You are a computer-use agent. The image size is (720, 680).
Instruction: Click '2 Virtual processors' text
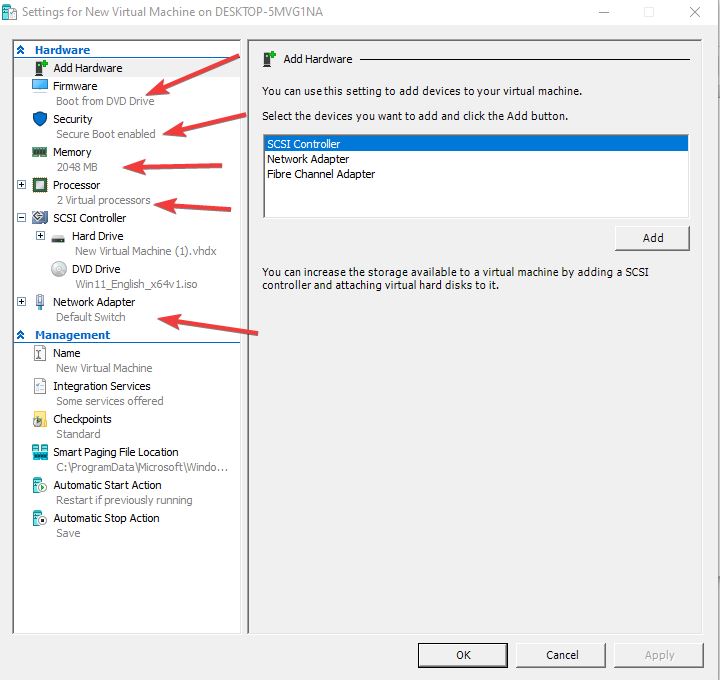point(103,200)
